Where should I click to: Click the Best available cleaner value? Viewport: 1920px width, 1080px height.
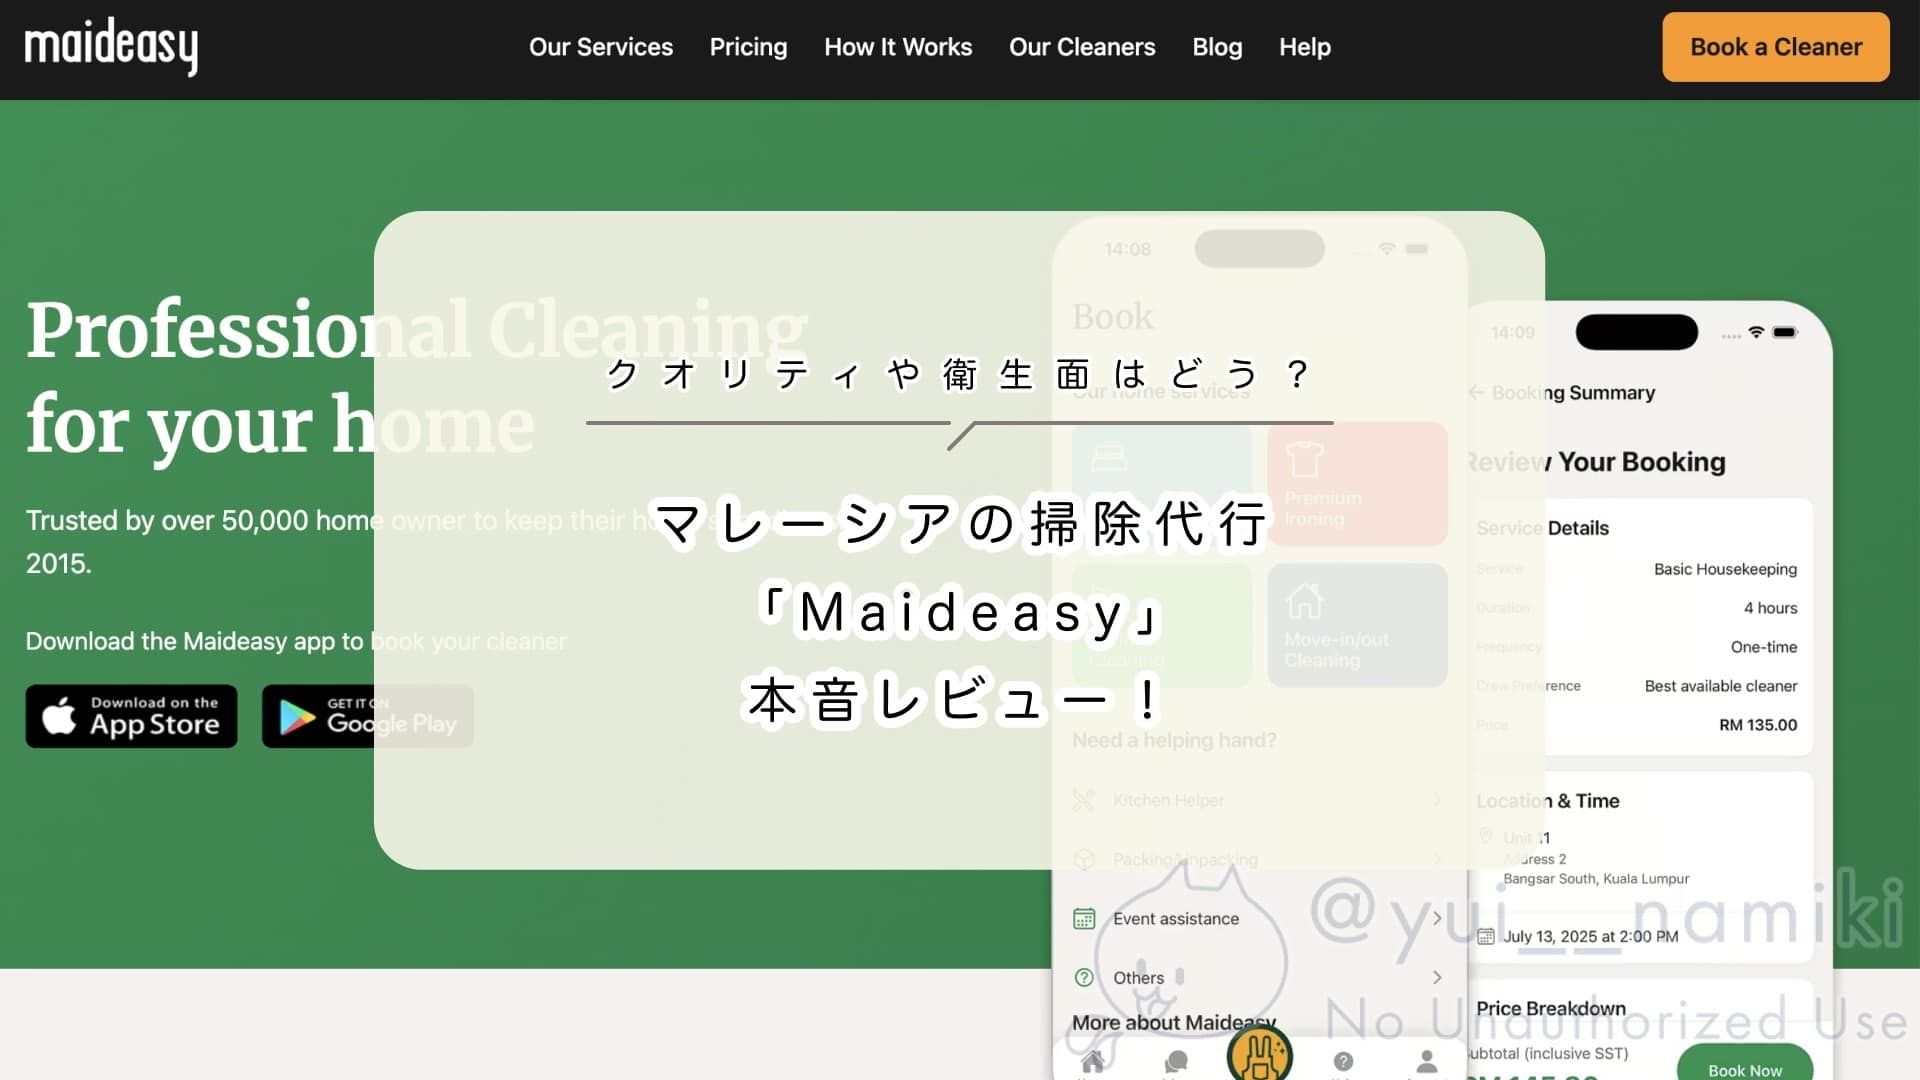coord(1721,686)
